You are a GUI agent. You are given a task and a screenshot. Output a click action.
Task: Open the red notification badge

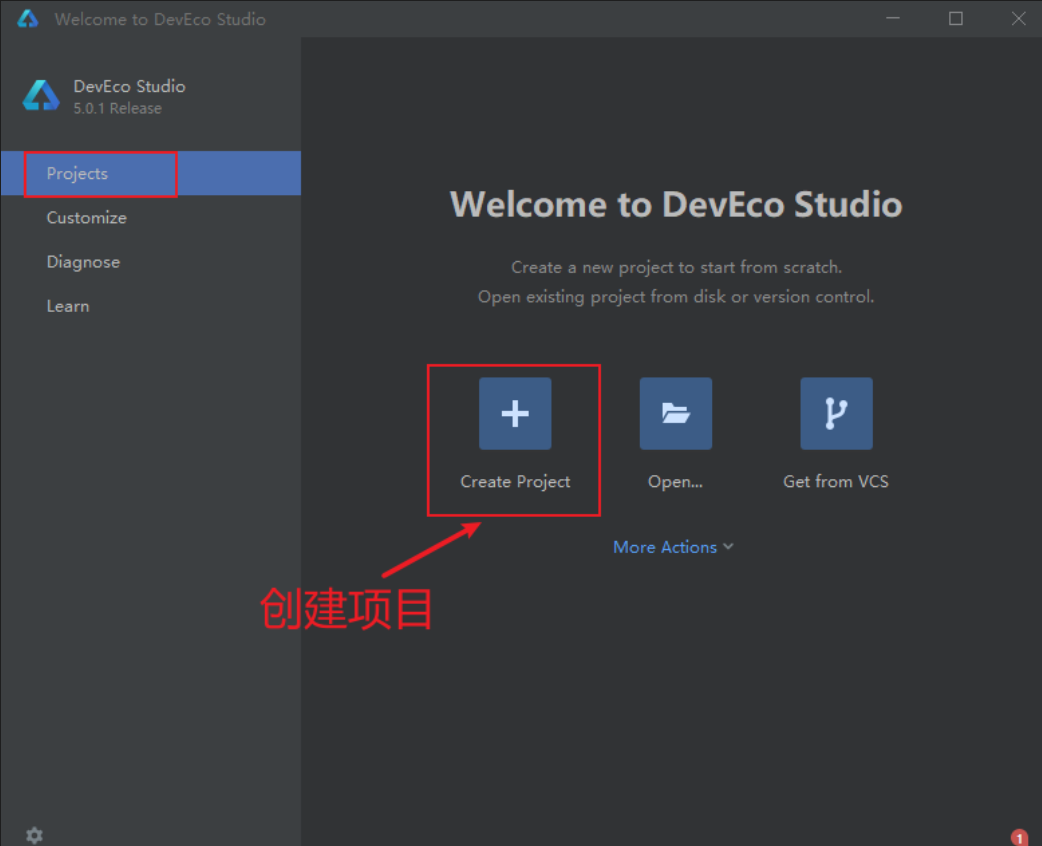tap(1019, 837)
